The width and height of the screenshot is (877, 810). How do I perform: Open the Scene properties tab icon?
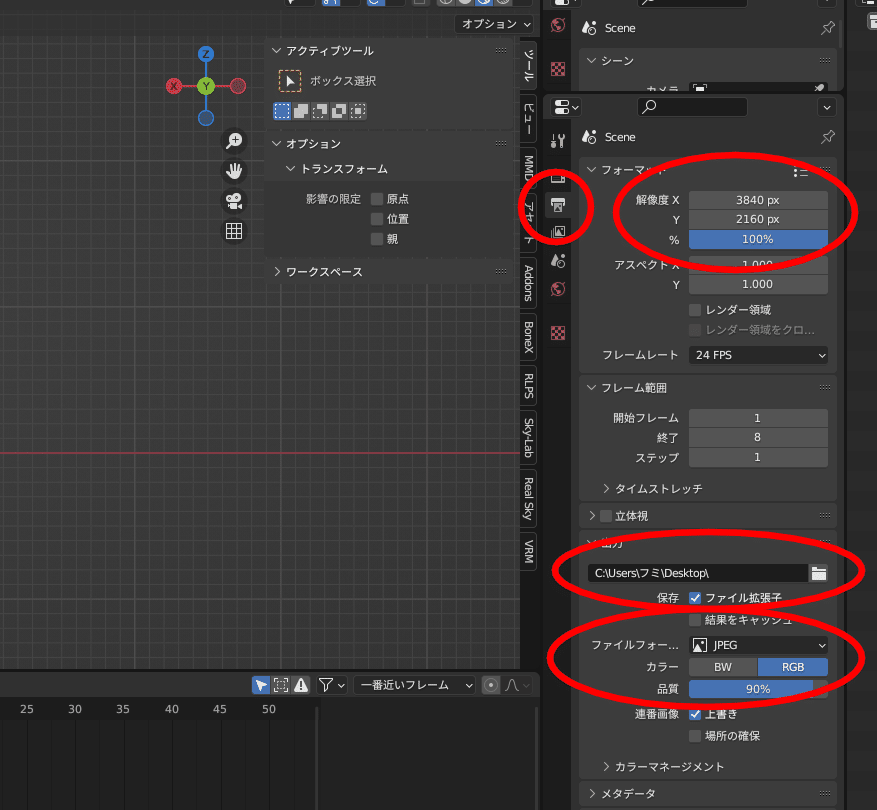(558, 261)
